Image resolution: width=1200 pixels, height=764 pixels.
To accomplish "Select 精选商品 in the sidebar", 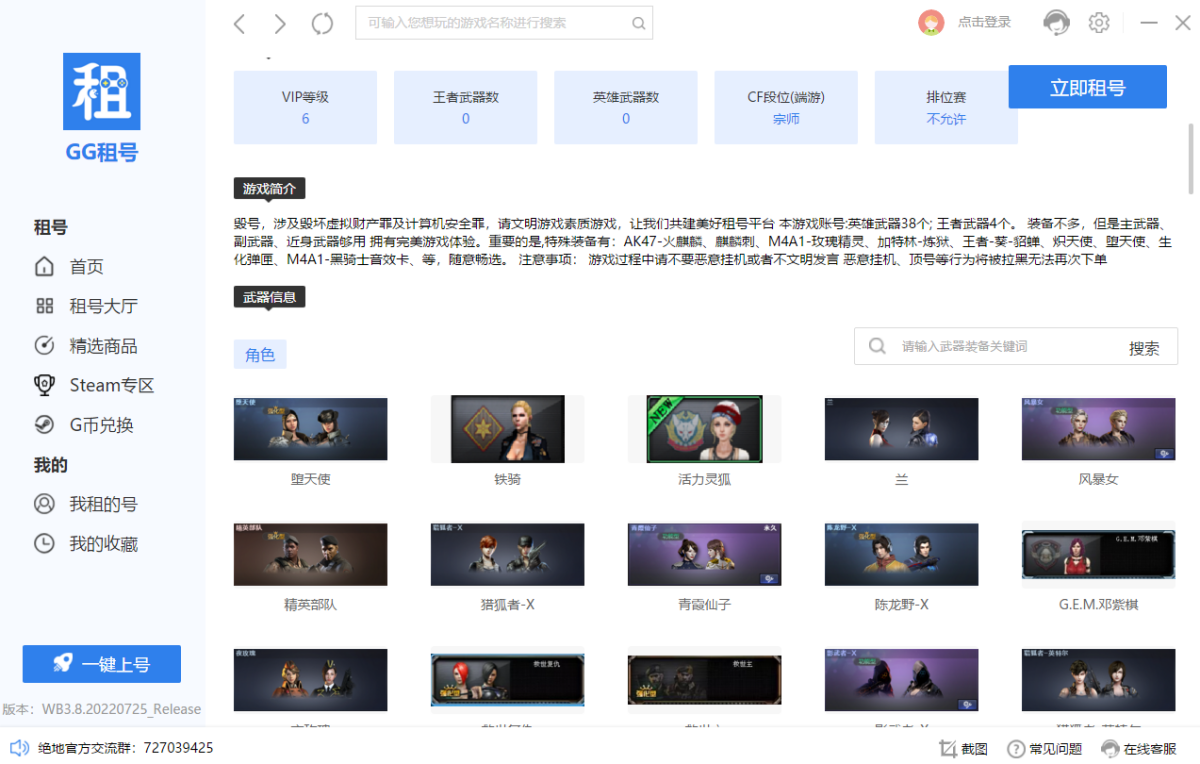I will pos(102,346).
